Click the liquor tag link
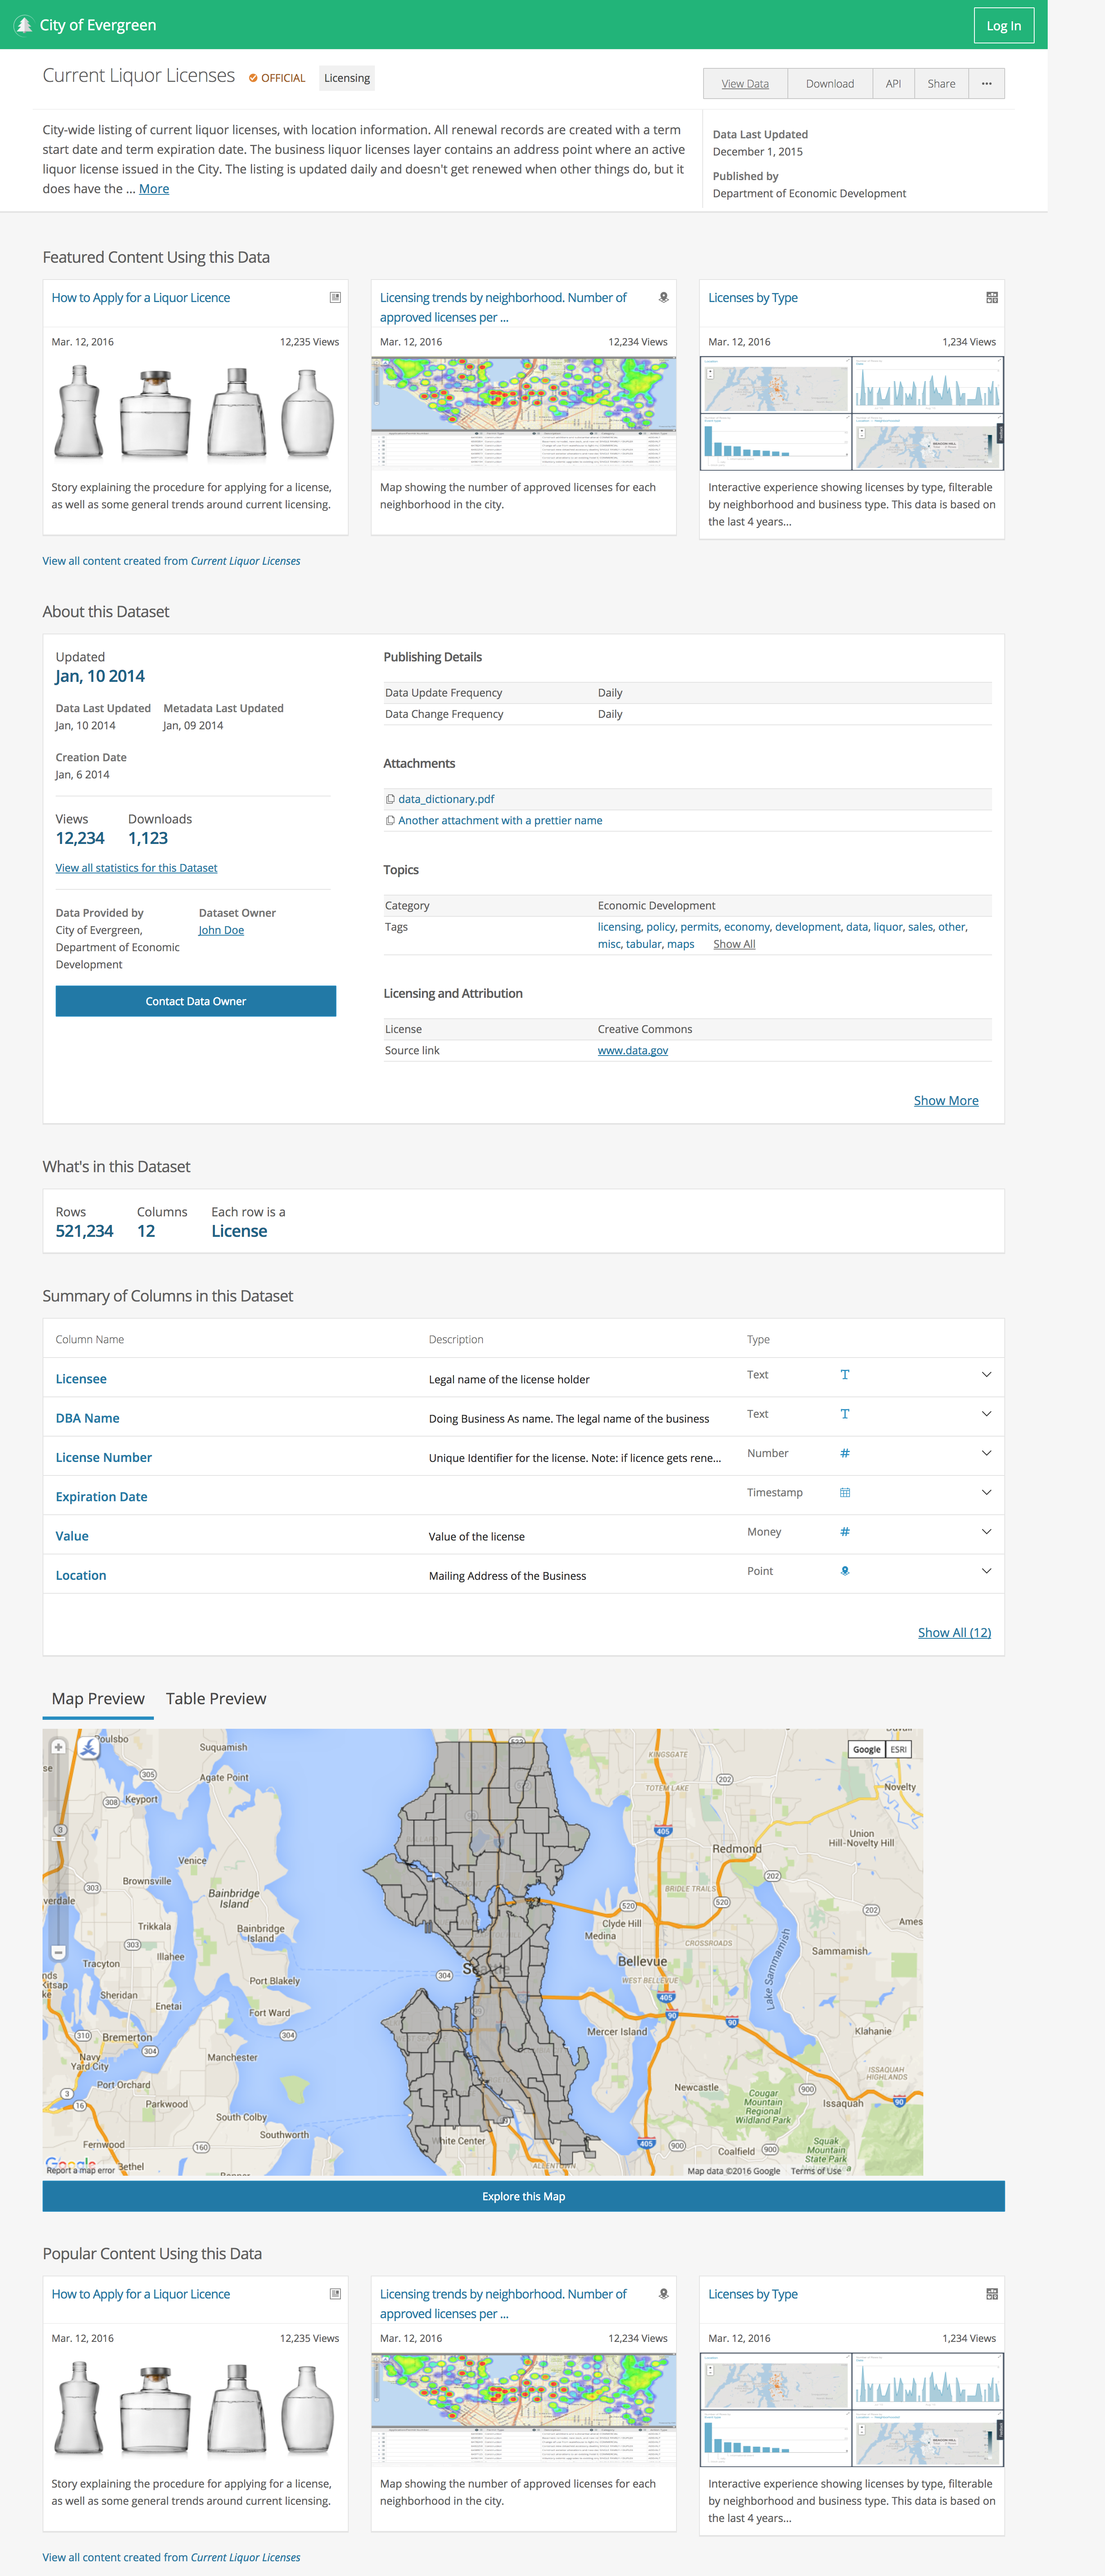Viewport: 1105px width, 2576px height. (x=888, y=927)
